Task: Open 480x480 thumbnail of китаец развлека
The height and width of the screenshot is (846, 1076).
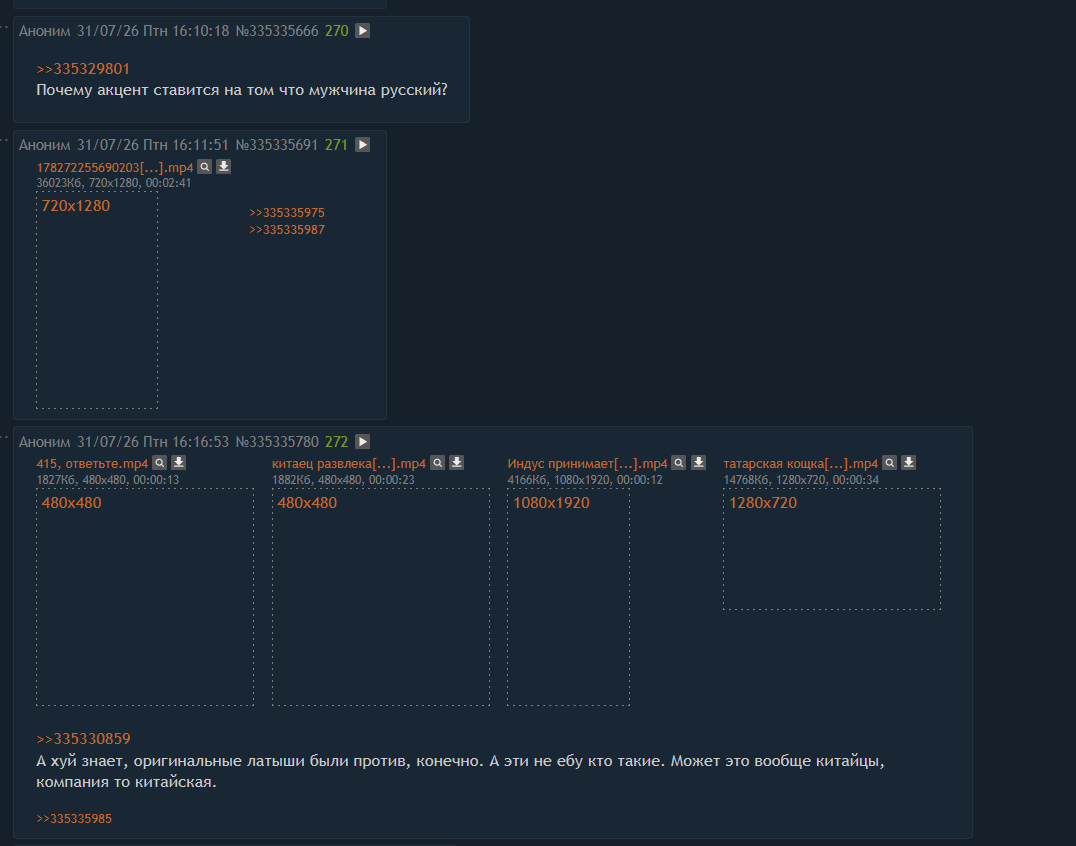Action: click(x=381, y=597)
